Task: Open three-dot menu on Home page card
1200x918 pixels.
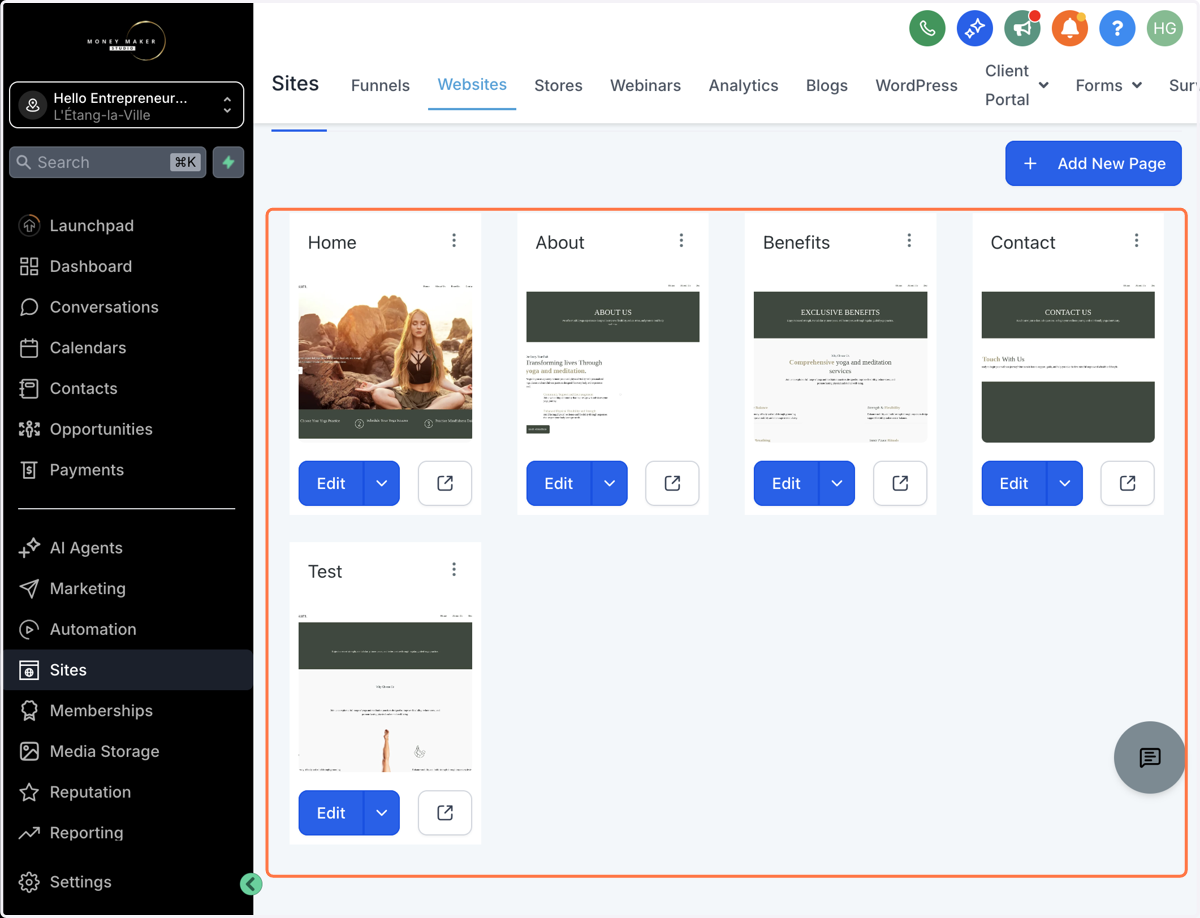Action: (454, 240)
